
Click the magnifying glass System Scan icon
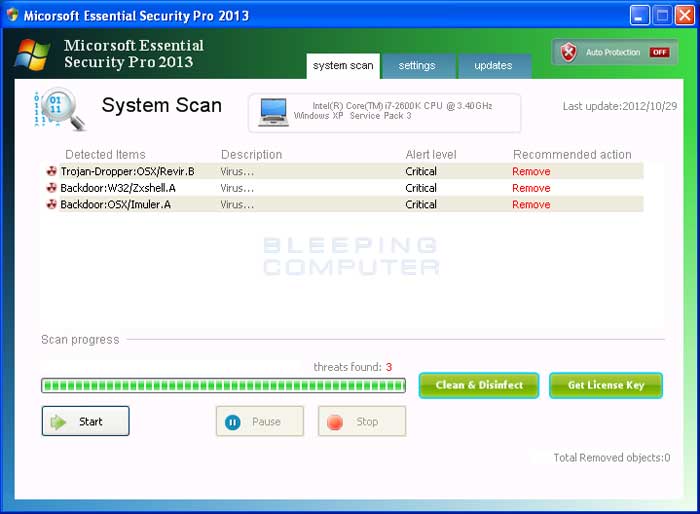60,109
